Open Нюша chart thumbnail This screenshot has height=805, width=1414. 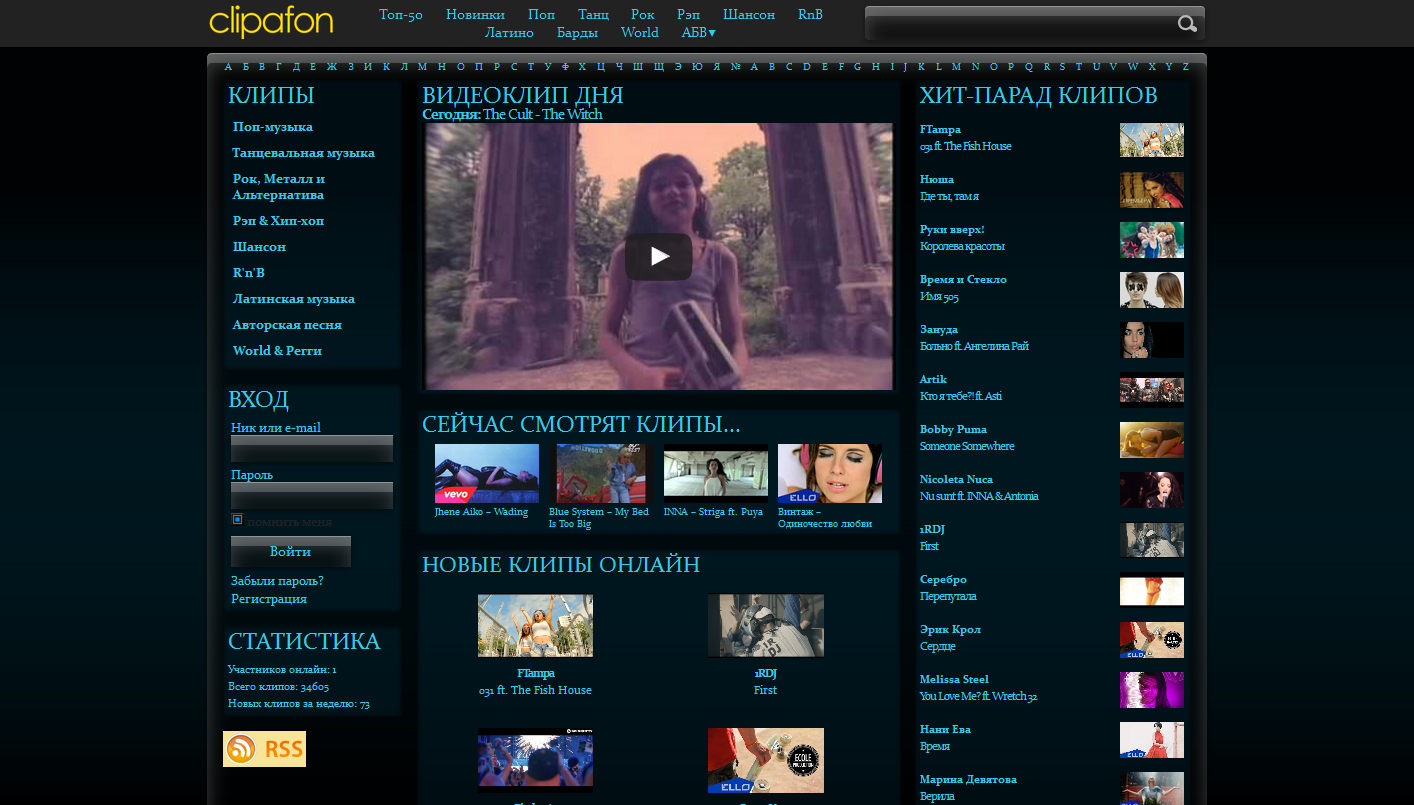point(1152,190)
